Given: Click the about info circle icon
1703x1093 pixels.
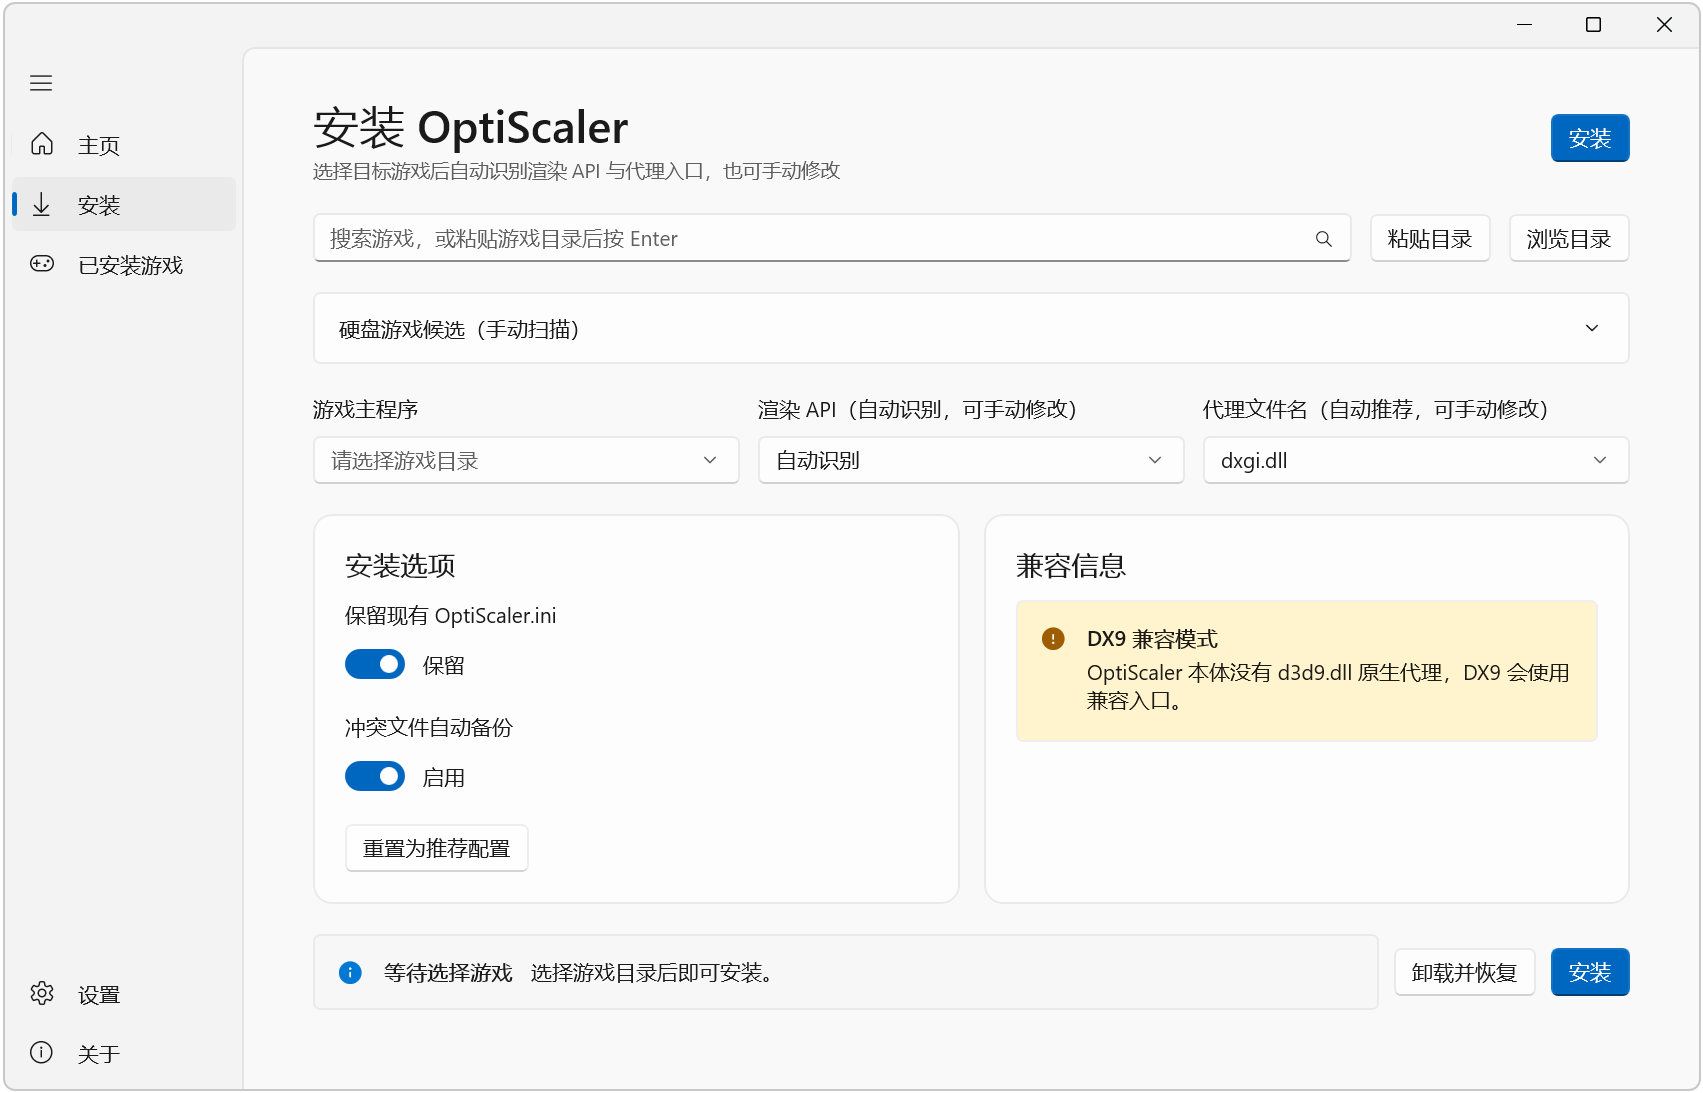Looking at the screenshot, I should (x=41, y=1052).
